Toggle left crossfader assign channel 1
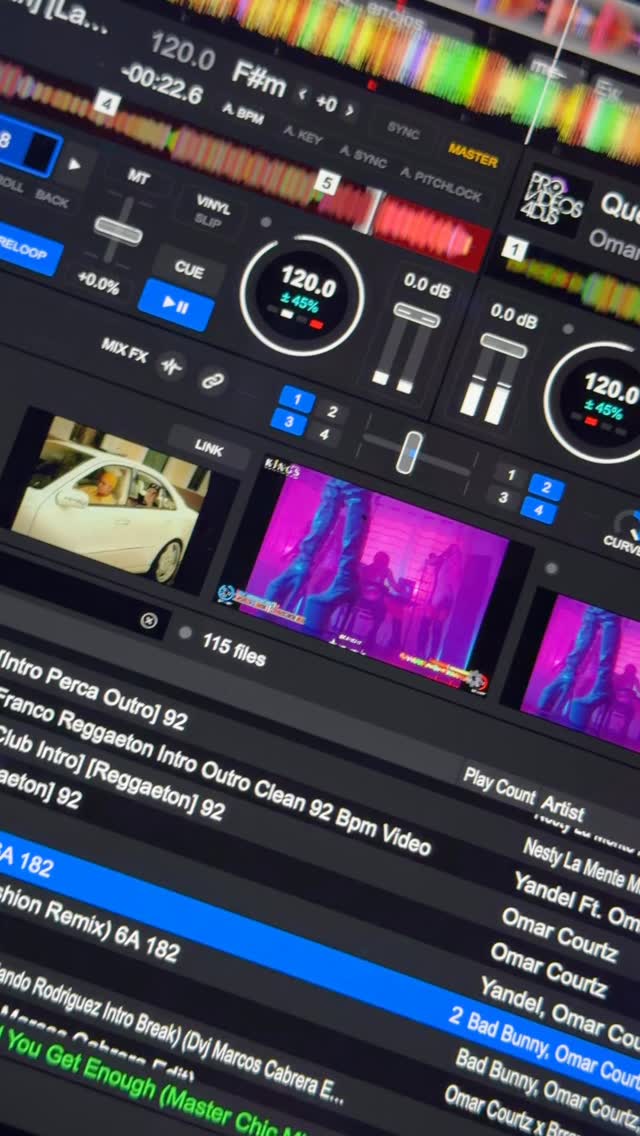Image resolution: width=640 pixels, height=1136 pixels. [296, 399]
